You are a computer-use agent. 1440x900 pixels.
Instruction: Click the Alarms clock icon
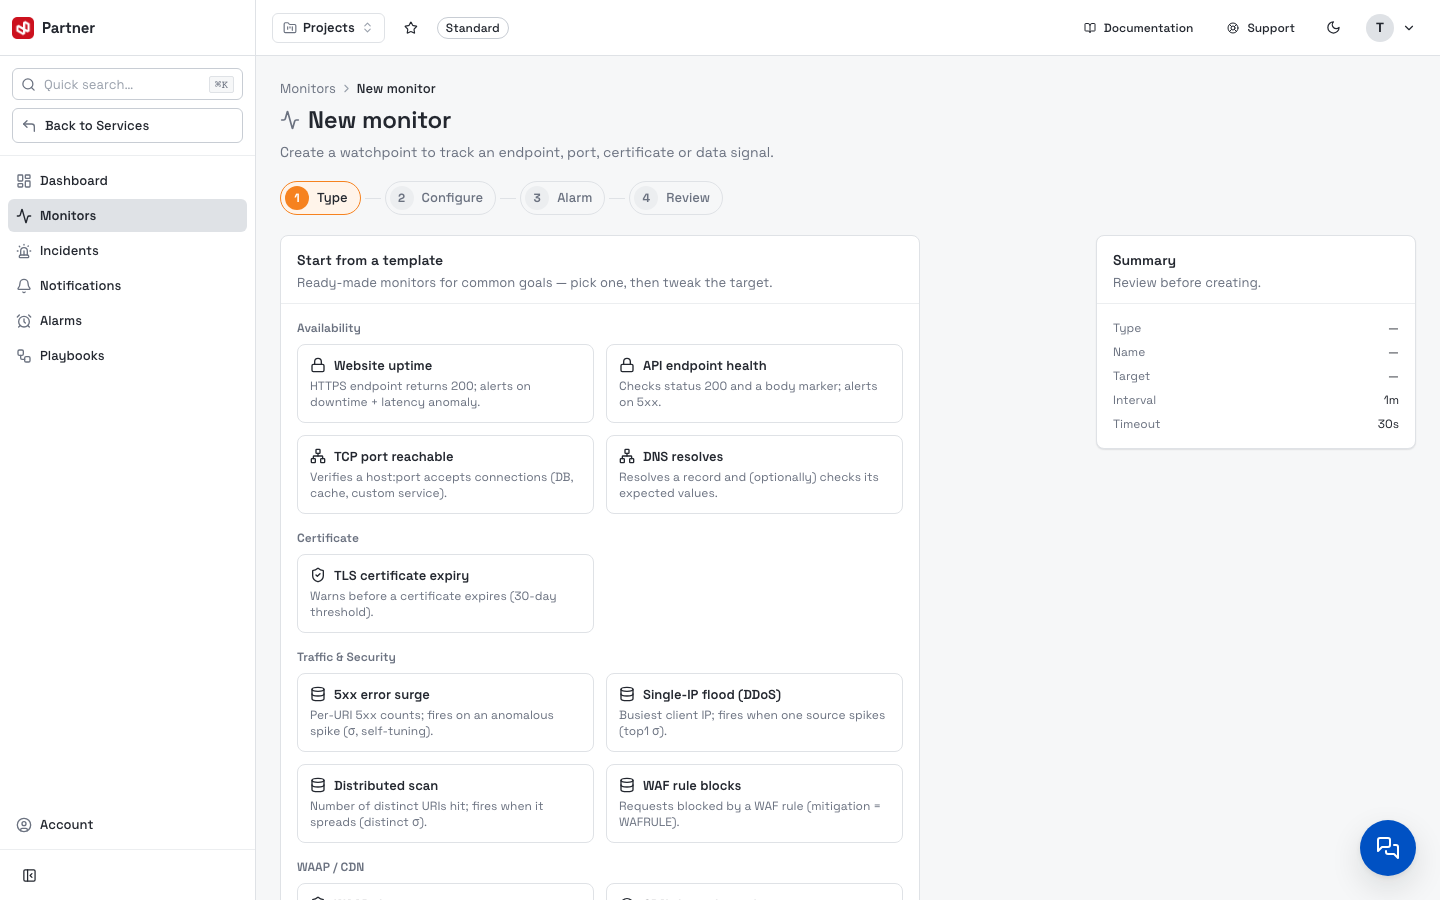(24, 321)
